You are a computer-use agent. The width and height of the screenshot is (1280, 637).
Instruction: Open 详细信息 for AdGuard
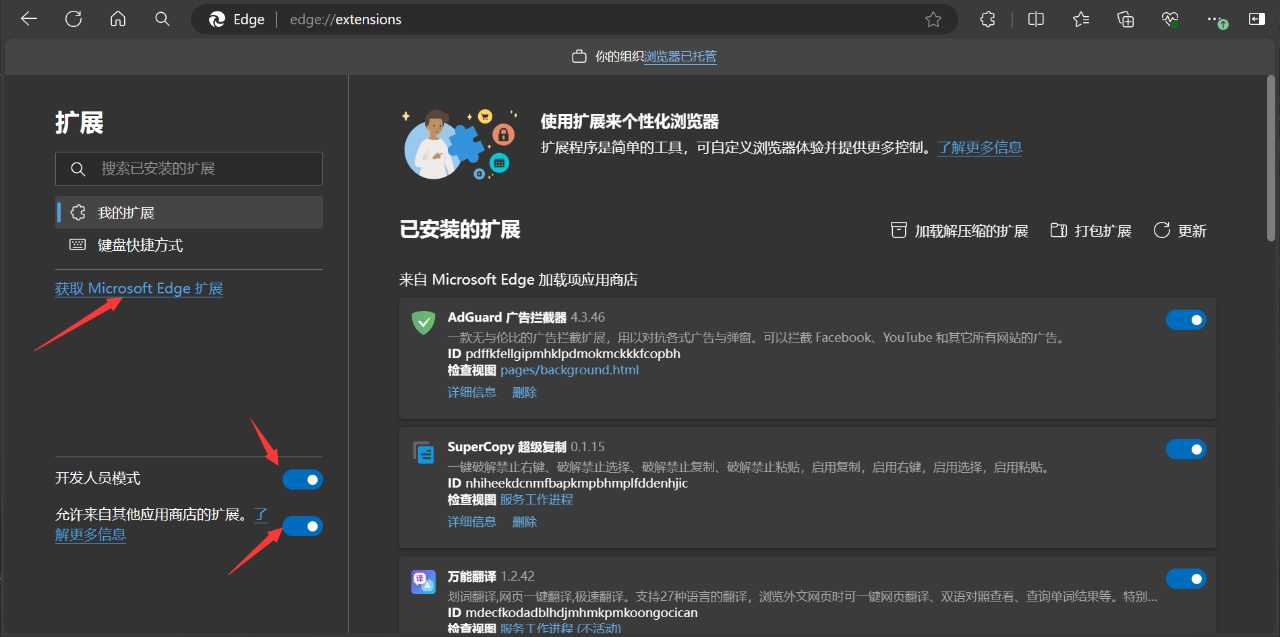click(472, 392)
